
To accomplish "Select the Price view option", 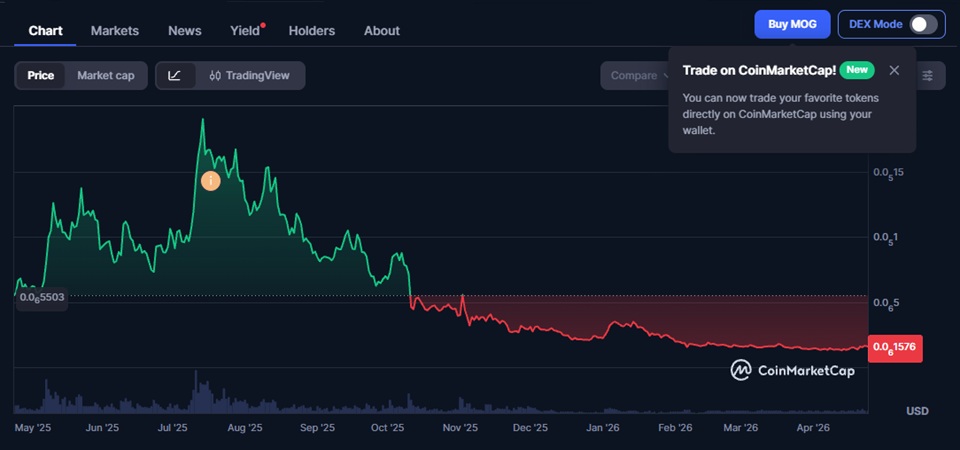I will (x=40, y=75).
